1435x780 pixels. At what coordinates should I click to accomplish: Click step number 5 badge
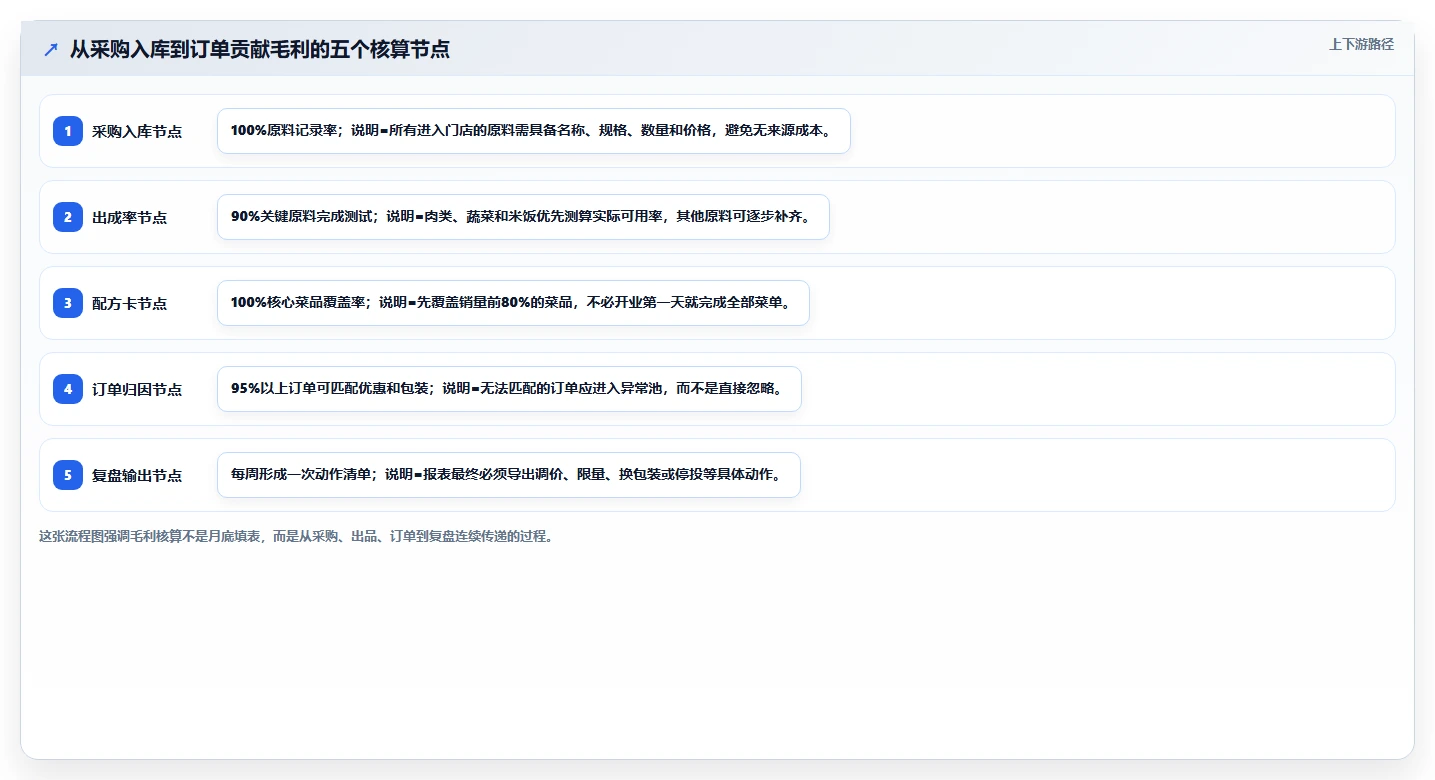68,475
